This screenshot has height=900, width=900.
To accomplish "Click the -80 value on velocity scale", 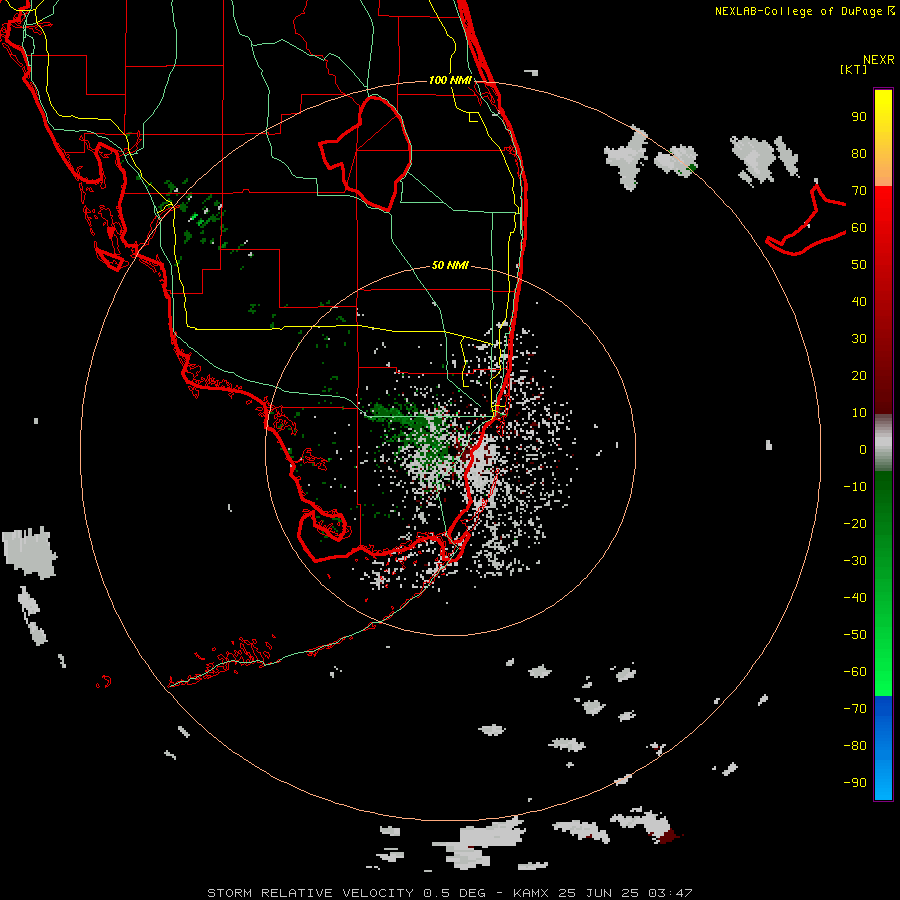I will pyautogui.click(x=855, y=746).
